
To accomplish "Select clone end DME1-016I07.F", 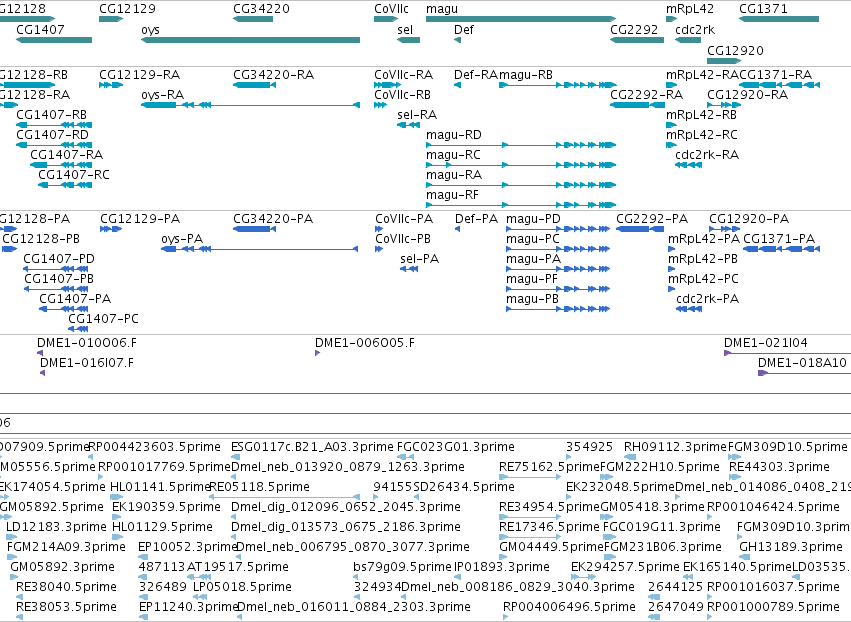I will click(42, 373).
